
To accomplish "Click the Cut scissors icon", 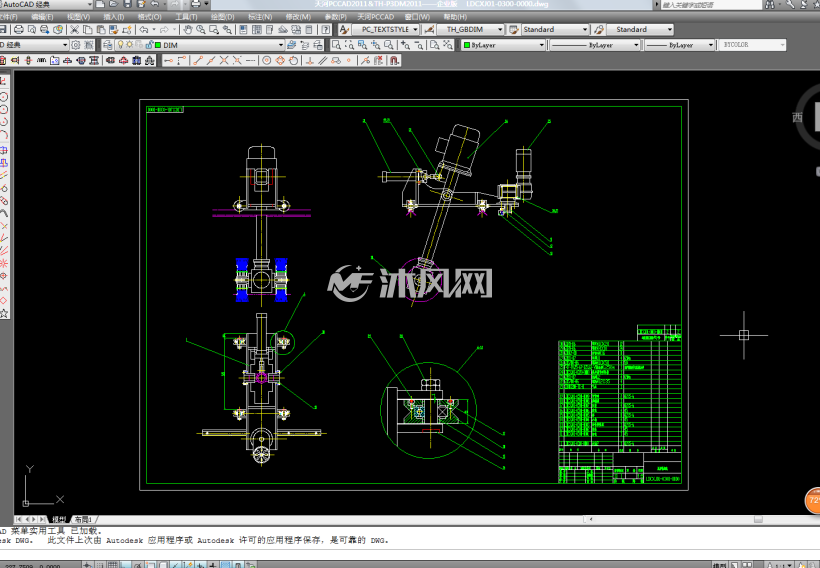I will click(74, 30).
